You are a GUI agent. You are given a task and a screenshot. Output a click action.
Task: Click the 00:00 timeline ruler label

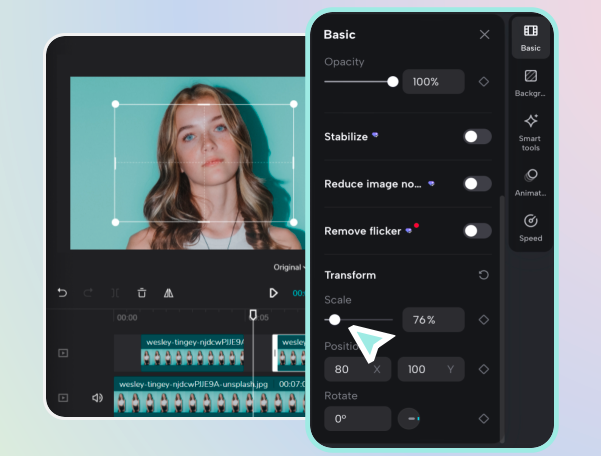click(x=127, y=318)
